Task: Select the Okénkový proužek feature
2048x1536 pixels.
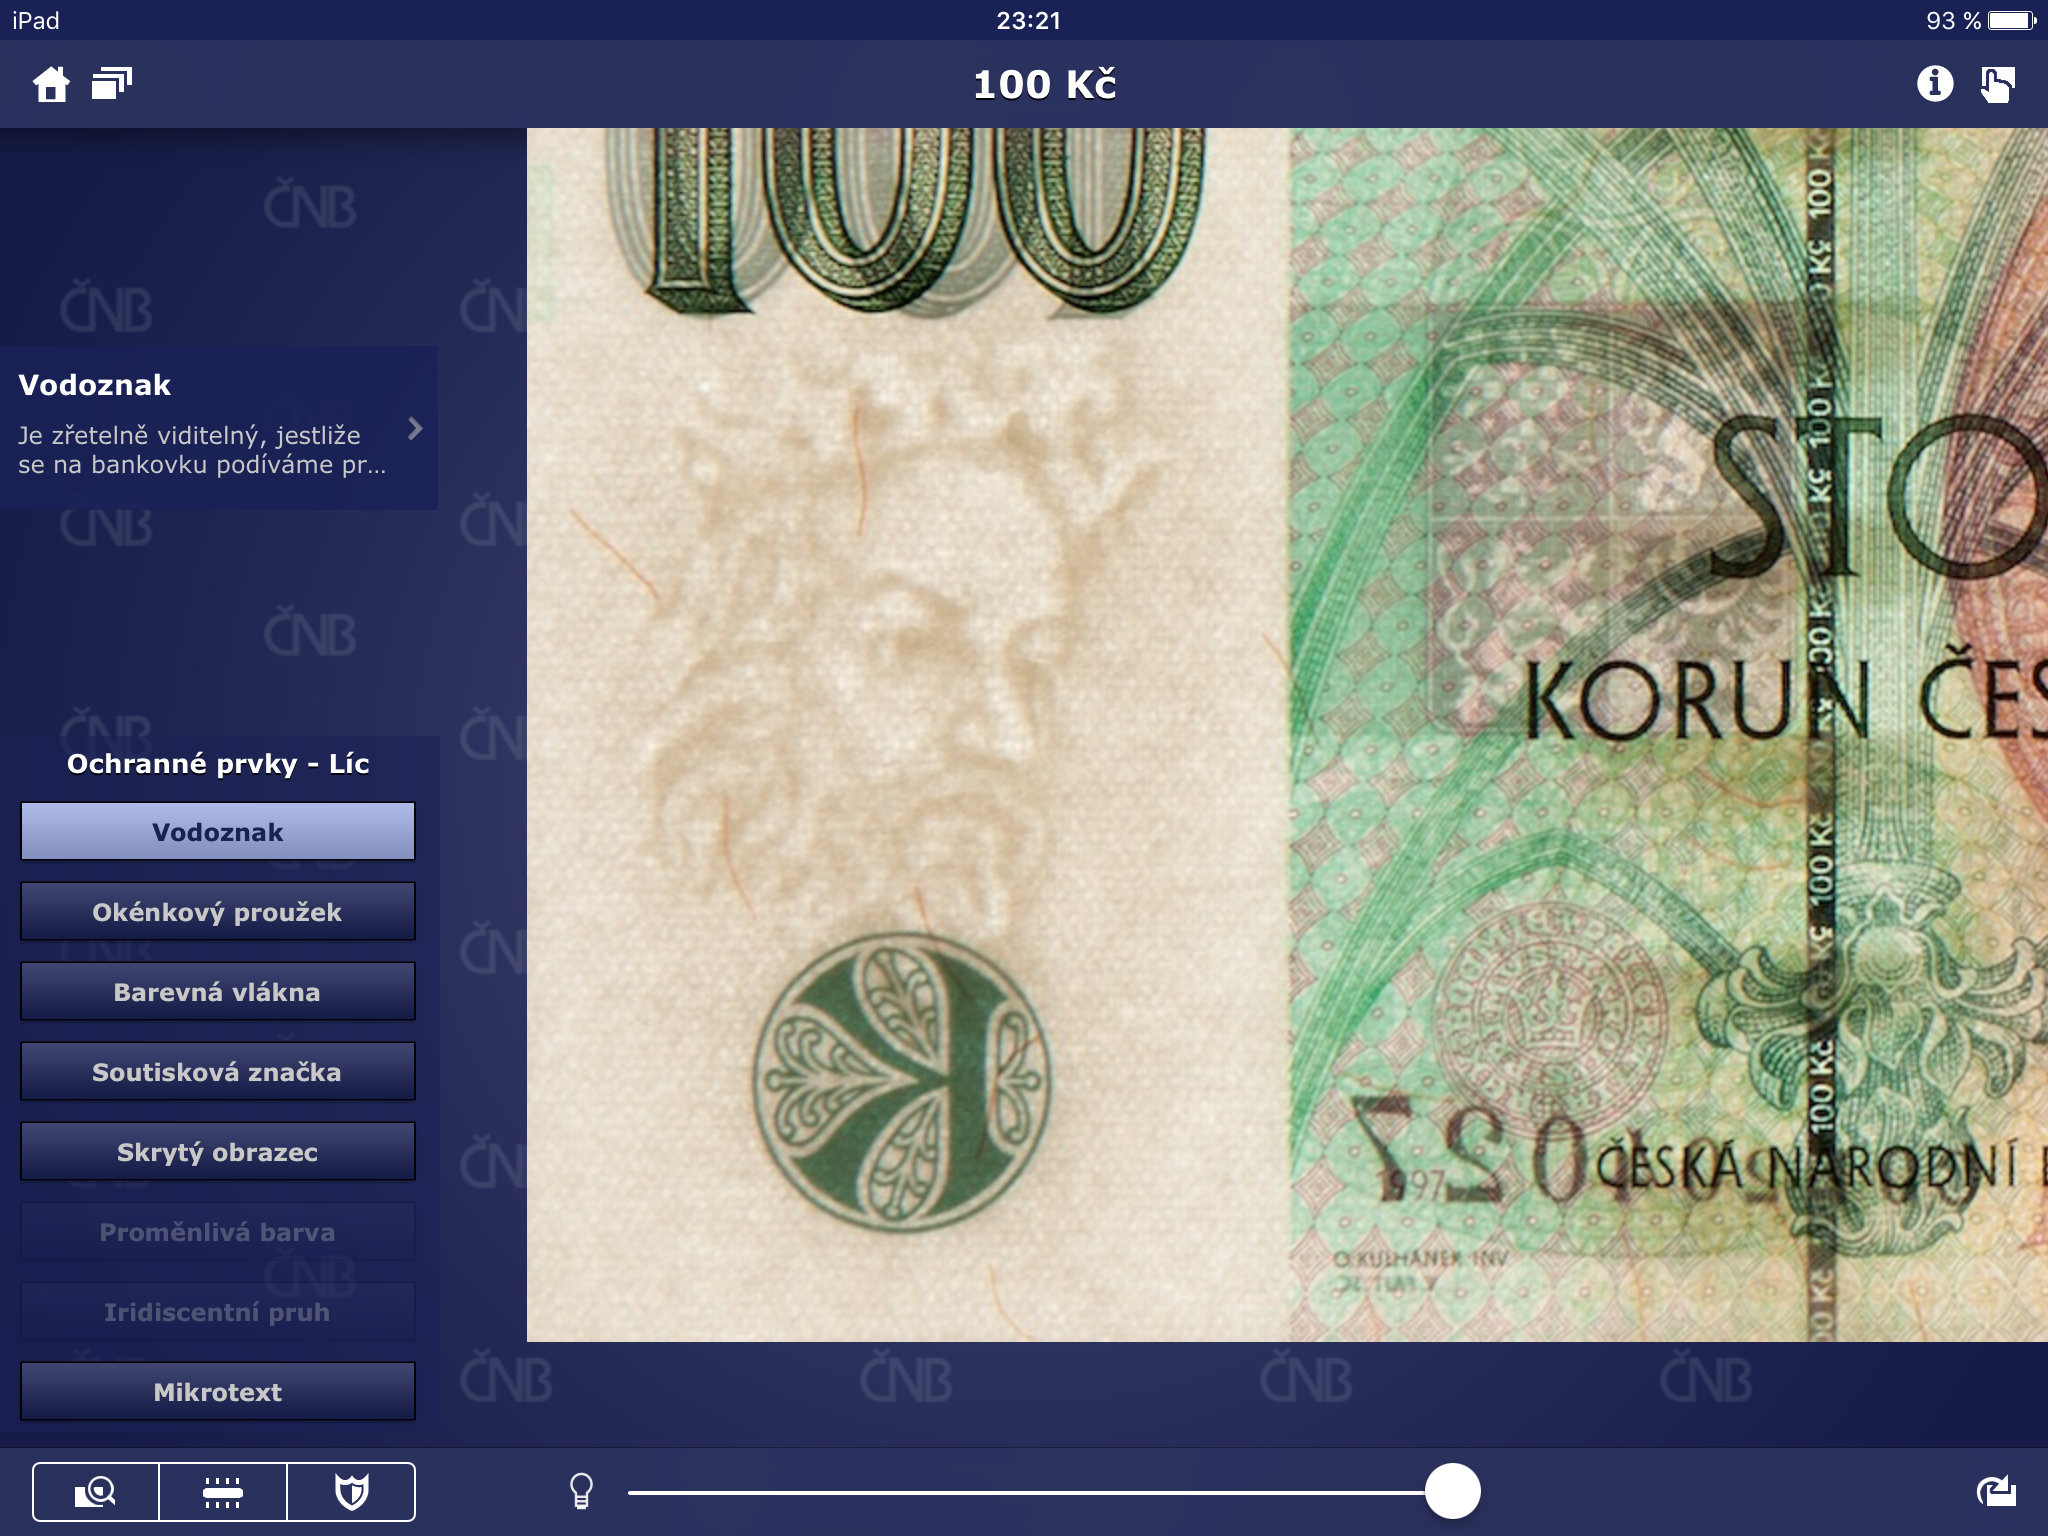Action: pos(218,911)
